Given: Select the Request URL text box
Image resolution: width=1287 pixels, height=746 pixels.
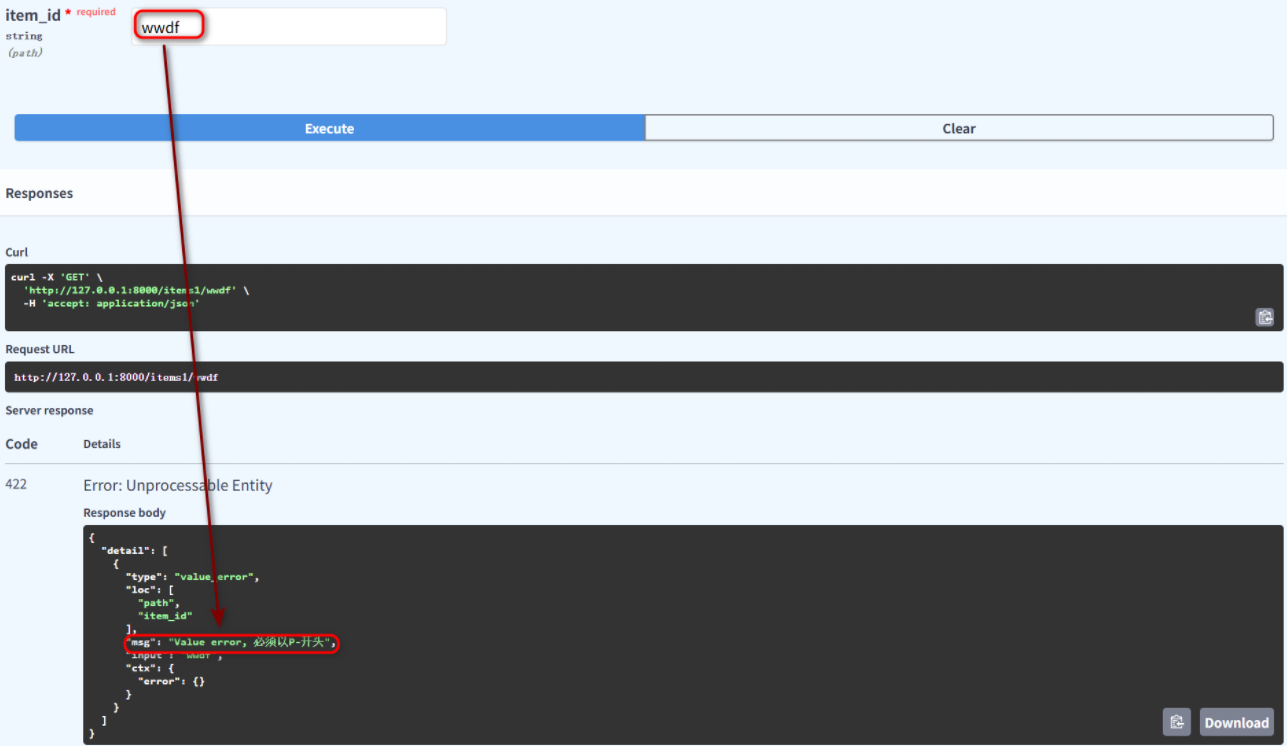Looking at the screenshot, I should pyautogui.click(x=644, y=377).
